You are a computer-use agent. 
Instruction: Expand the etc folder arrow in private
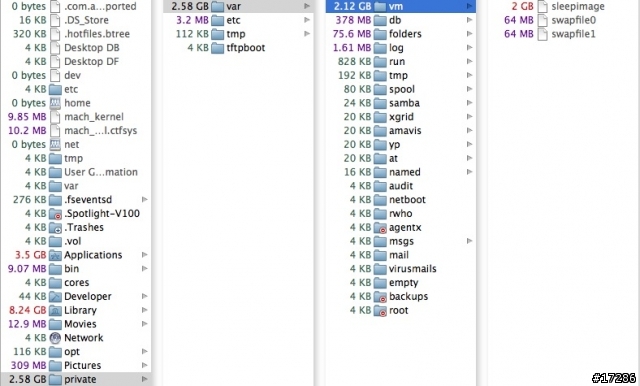tap(307, 20)
